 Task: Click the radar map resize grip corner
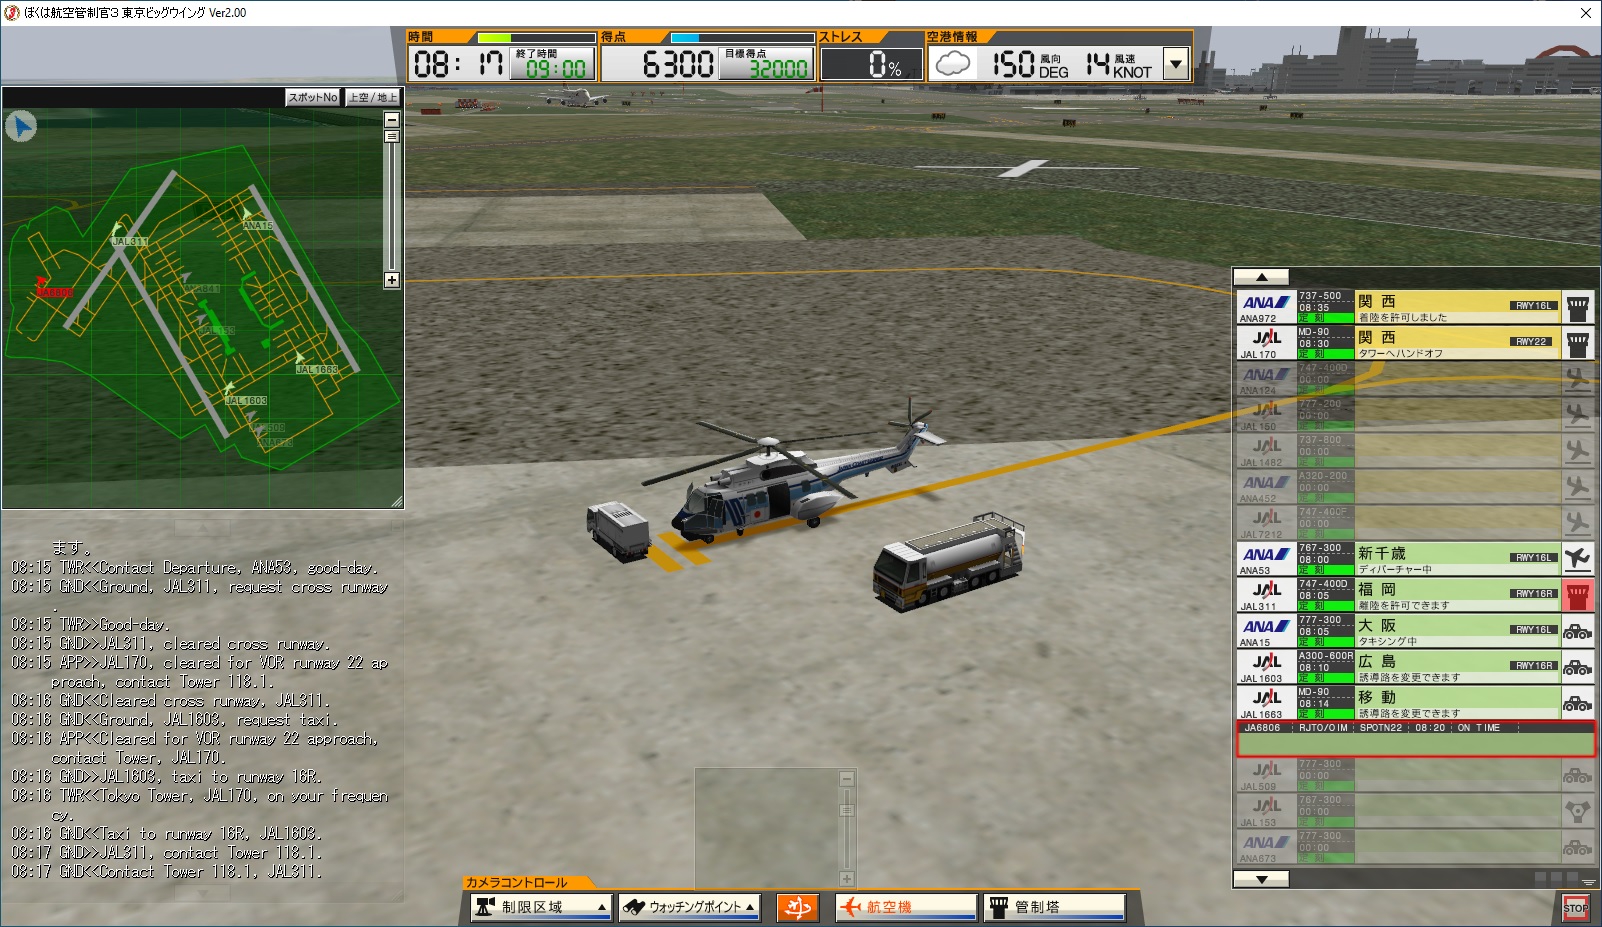tap(396, 502)
